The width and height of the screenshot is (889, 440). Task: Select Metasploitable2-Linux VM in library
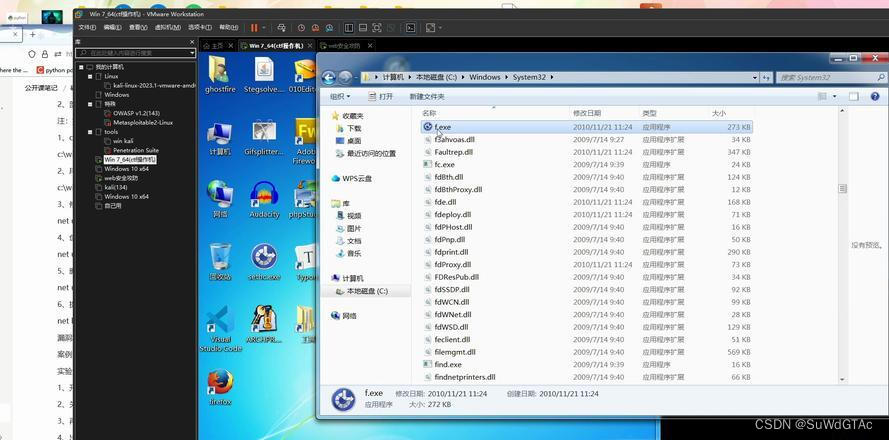coord(139,122)
